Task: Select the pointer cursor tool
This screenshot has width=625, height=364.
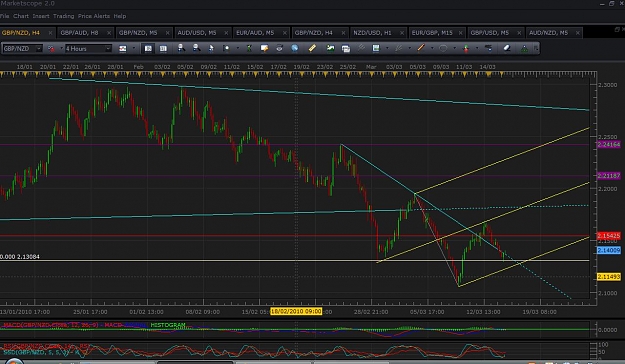Action: point(211,48)
